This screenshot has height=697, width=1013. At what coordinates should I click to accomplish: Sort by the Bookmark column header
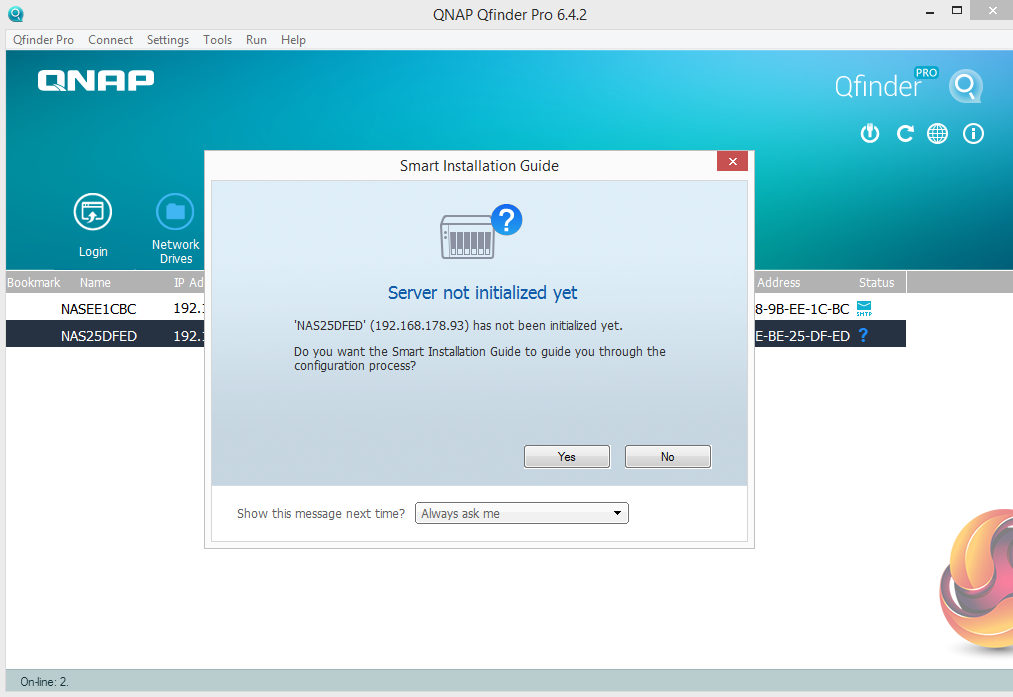click(x=34, y=282)
